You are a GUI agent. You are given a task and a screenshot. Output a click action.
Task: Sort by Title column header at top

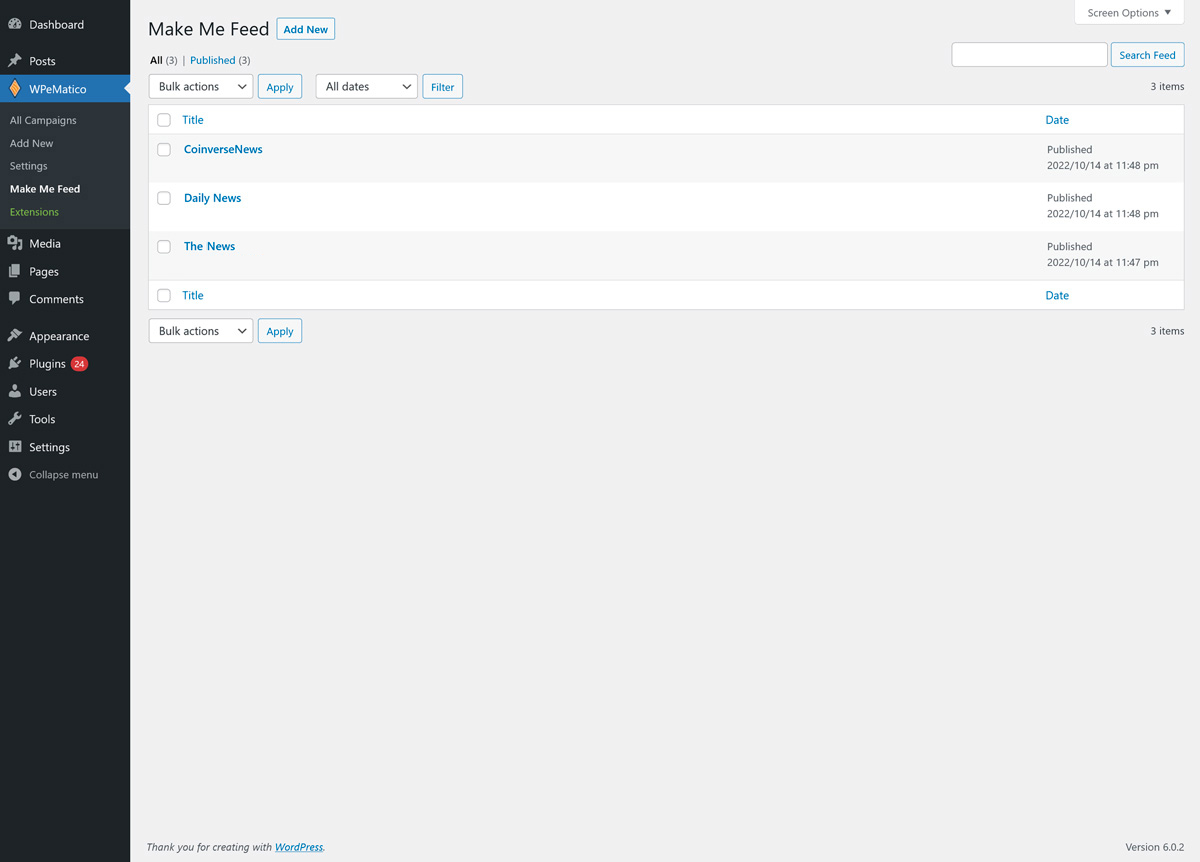click(x=193, y=120)
